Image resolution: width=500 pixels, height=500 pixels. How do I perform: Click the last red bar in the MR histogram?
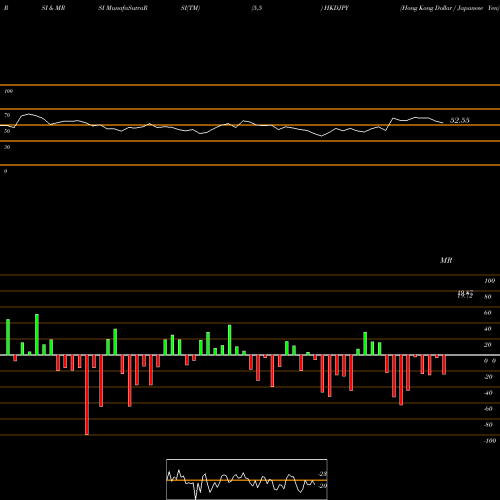444,365
